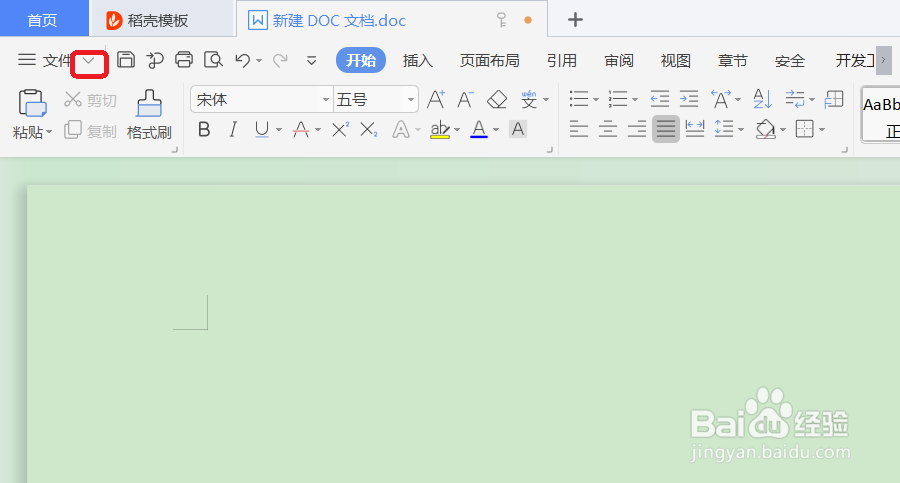900x483 pixels.
Task: Open the 插入 ribbon tab
Action: tap(417, 60)
